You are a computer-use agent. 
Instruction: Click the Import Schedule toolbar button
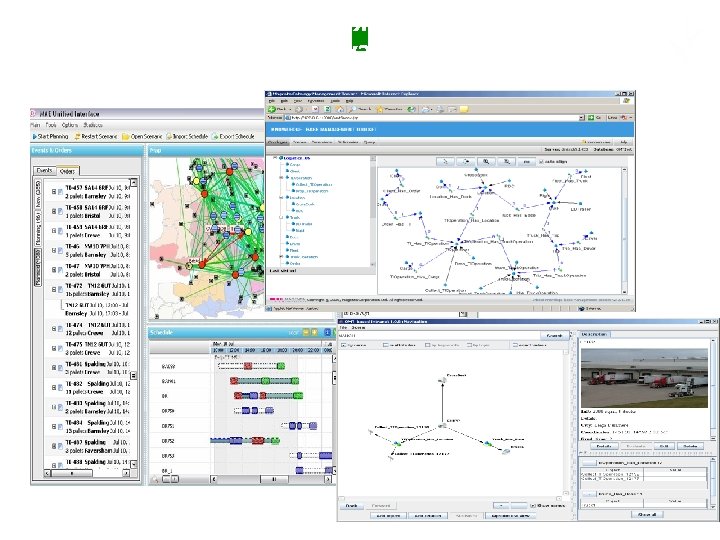pyautogui.click(x=187, y=136)
